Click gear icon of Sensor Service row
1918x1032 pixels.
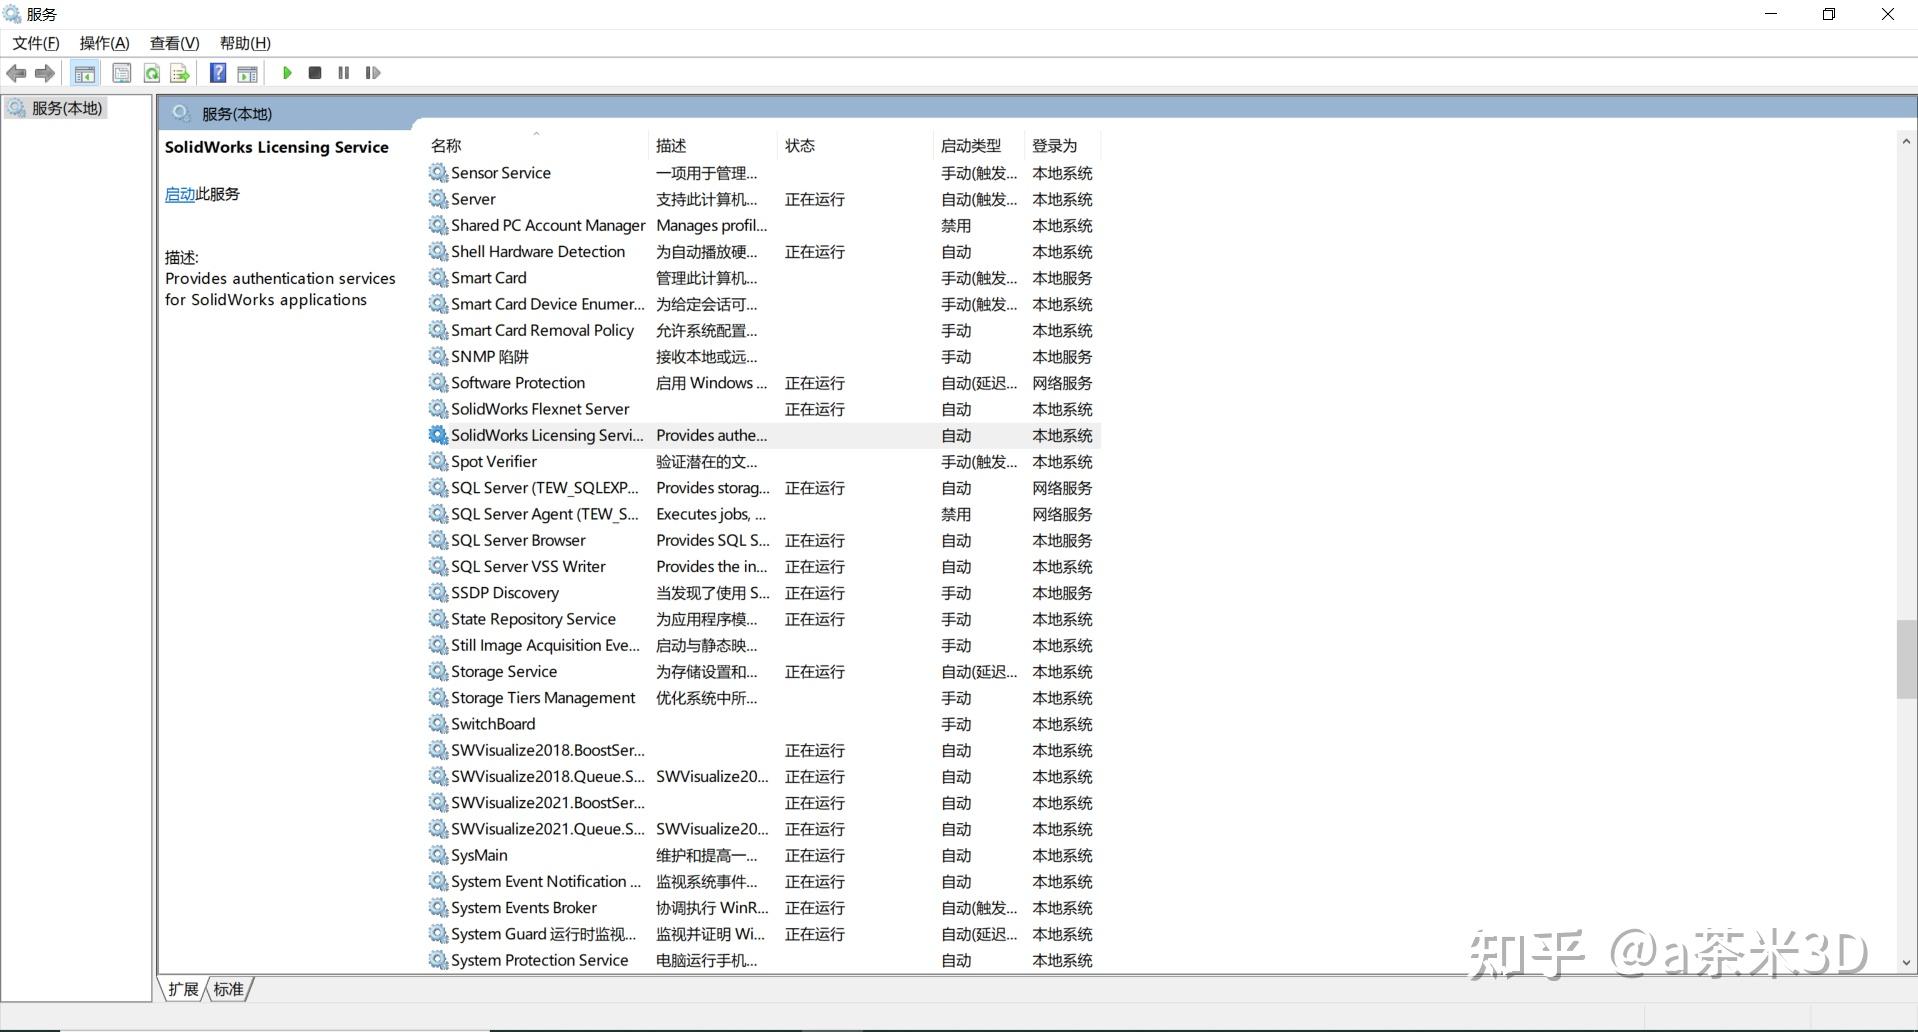(x=438, y=173)
